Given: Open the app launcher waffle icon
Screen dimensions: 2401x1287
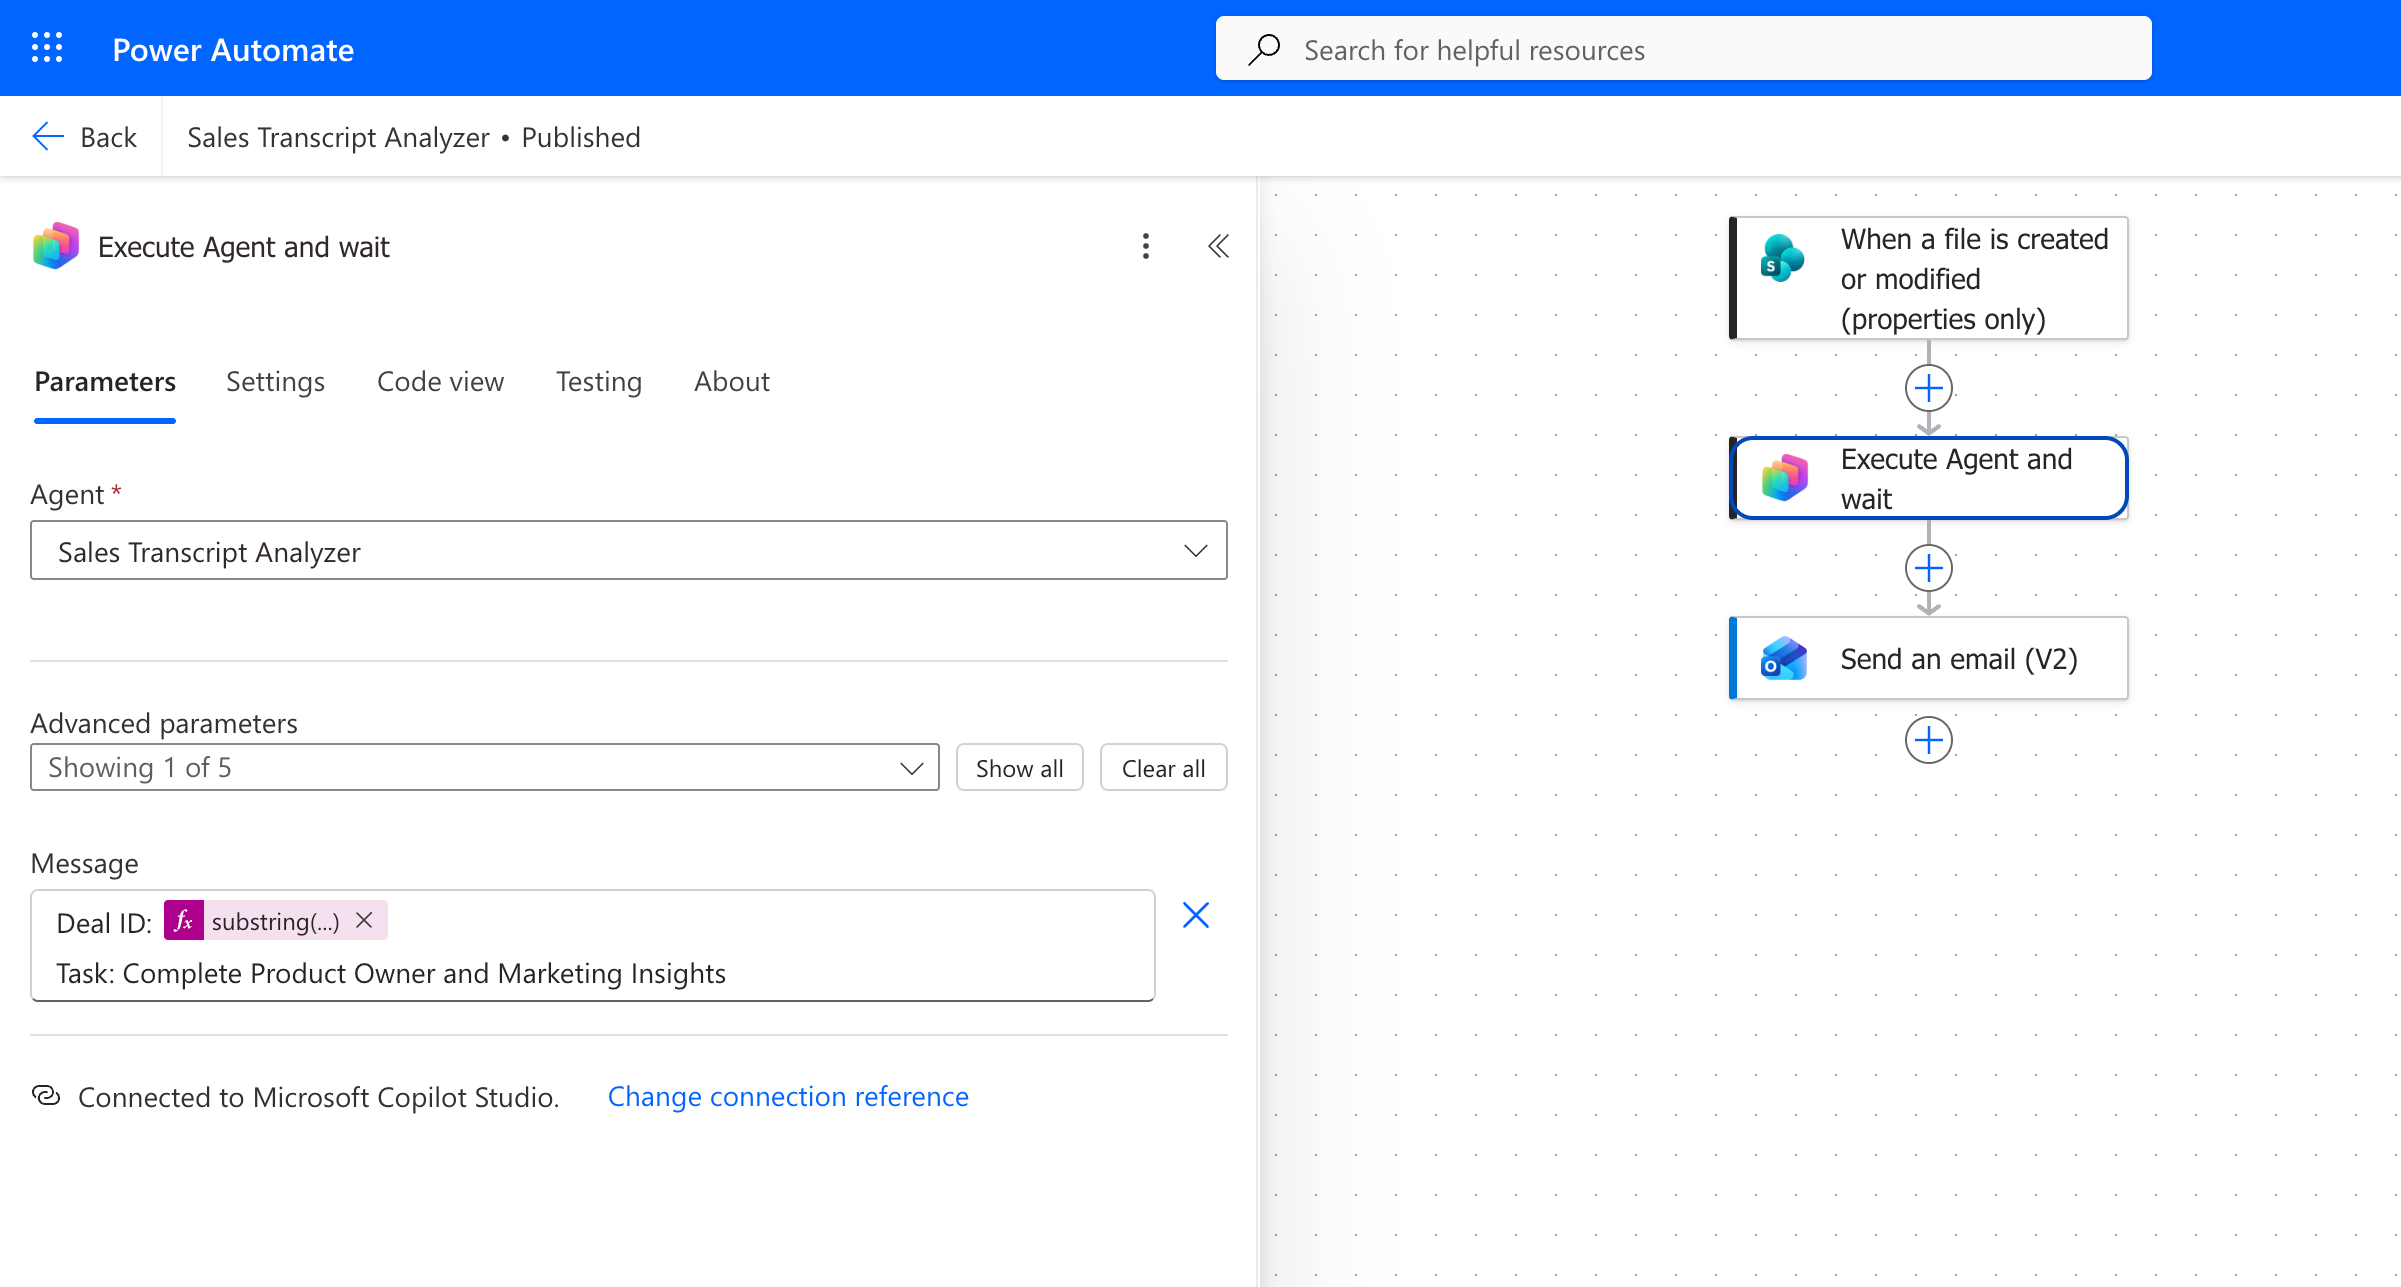Looking at the screenshot, I should point(47,48).
